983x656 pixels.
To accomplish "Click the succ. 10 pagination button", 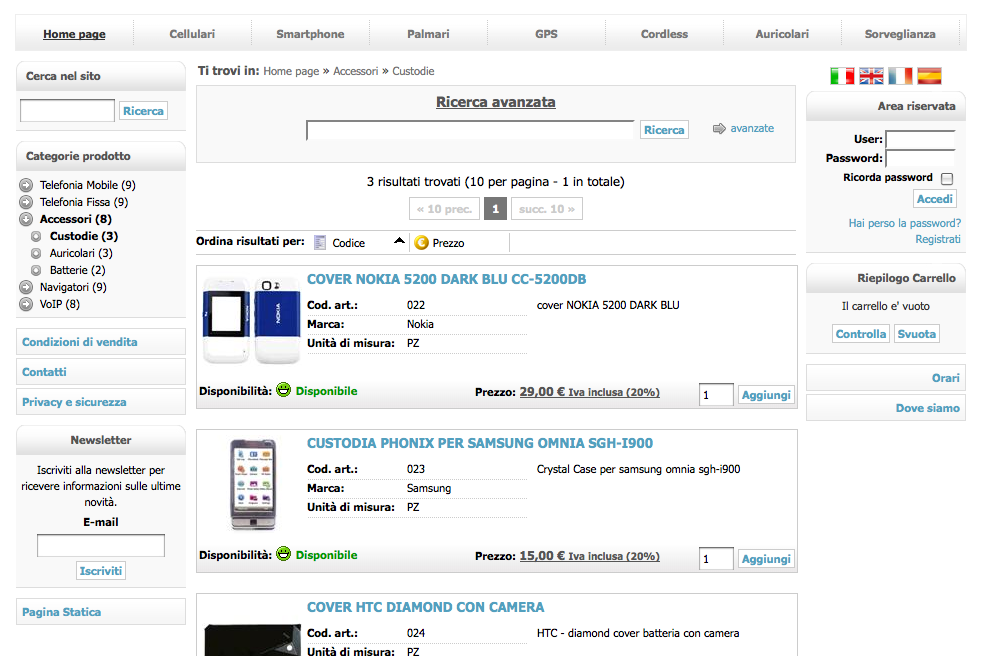I will pos(547,209).
